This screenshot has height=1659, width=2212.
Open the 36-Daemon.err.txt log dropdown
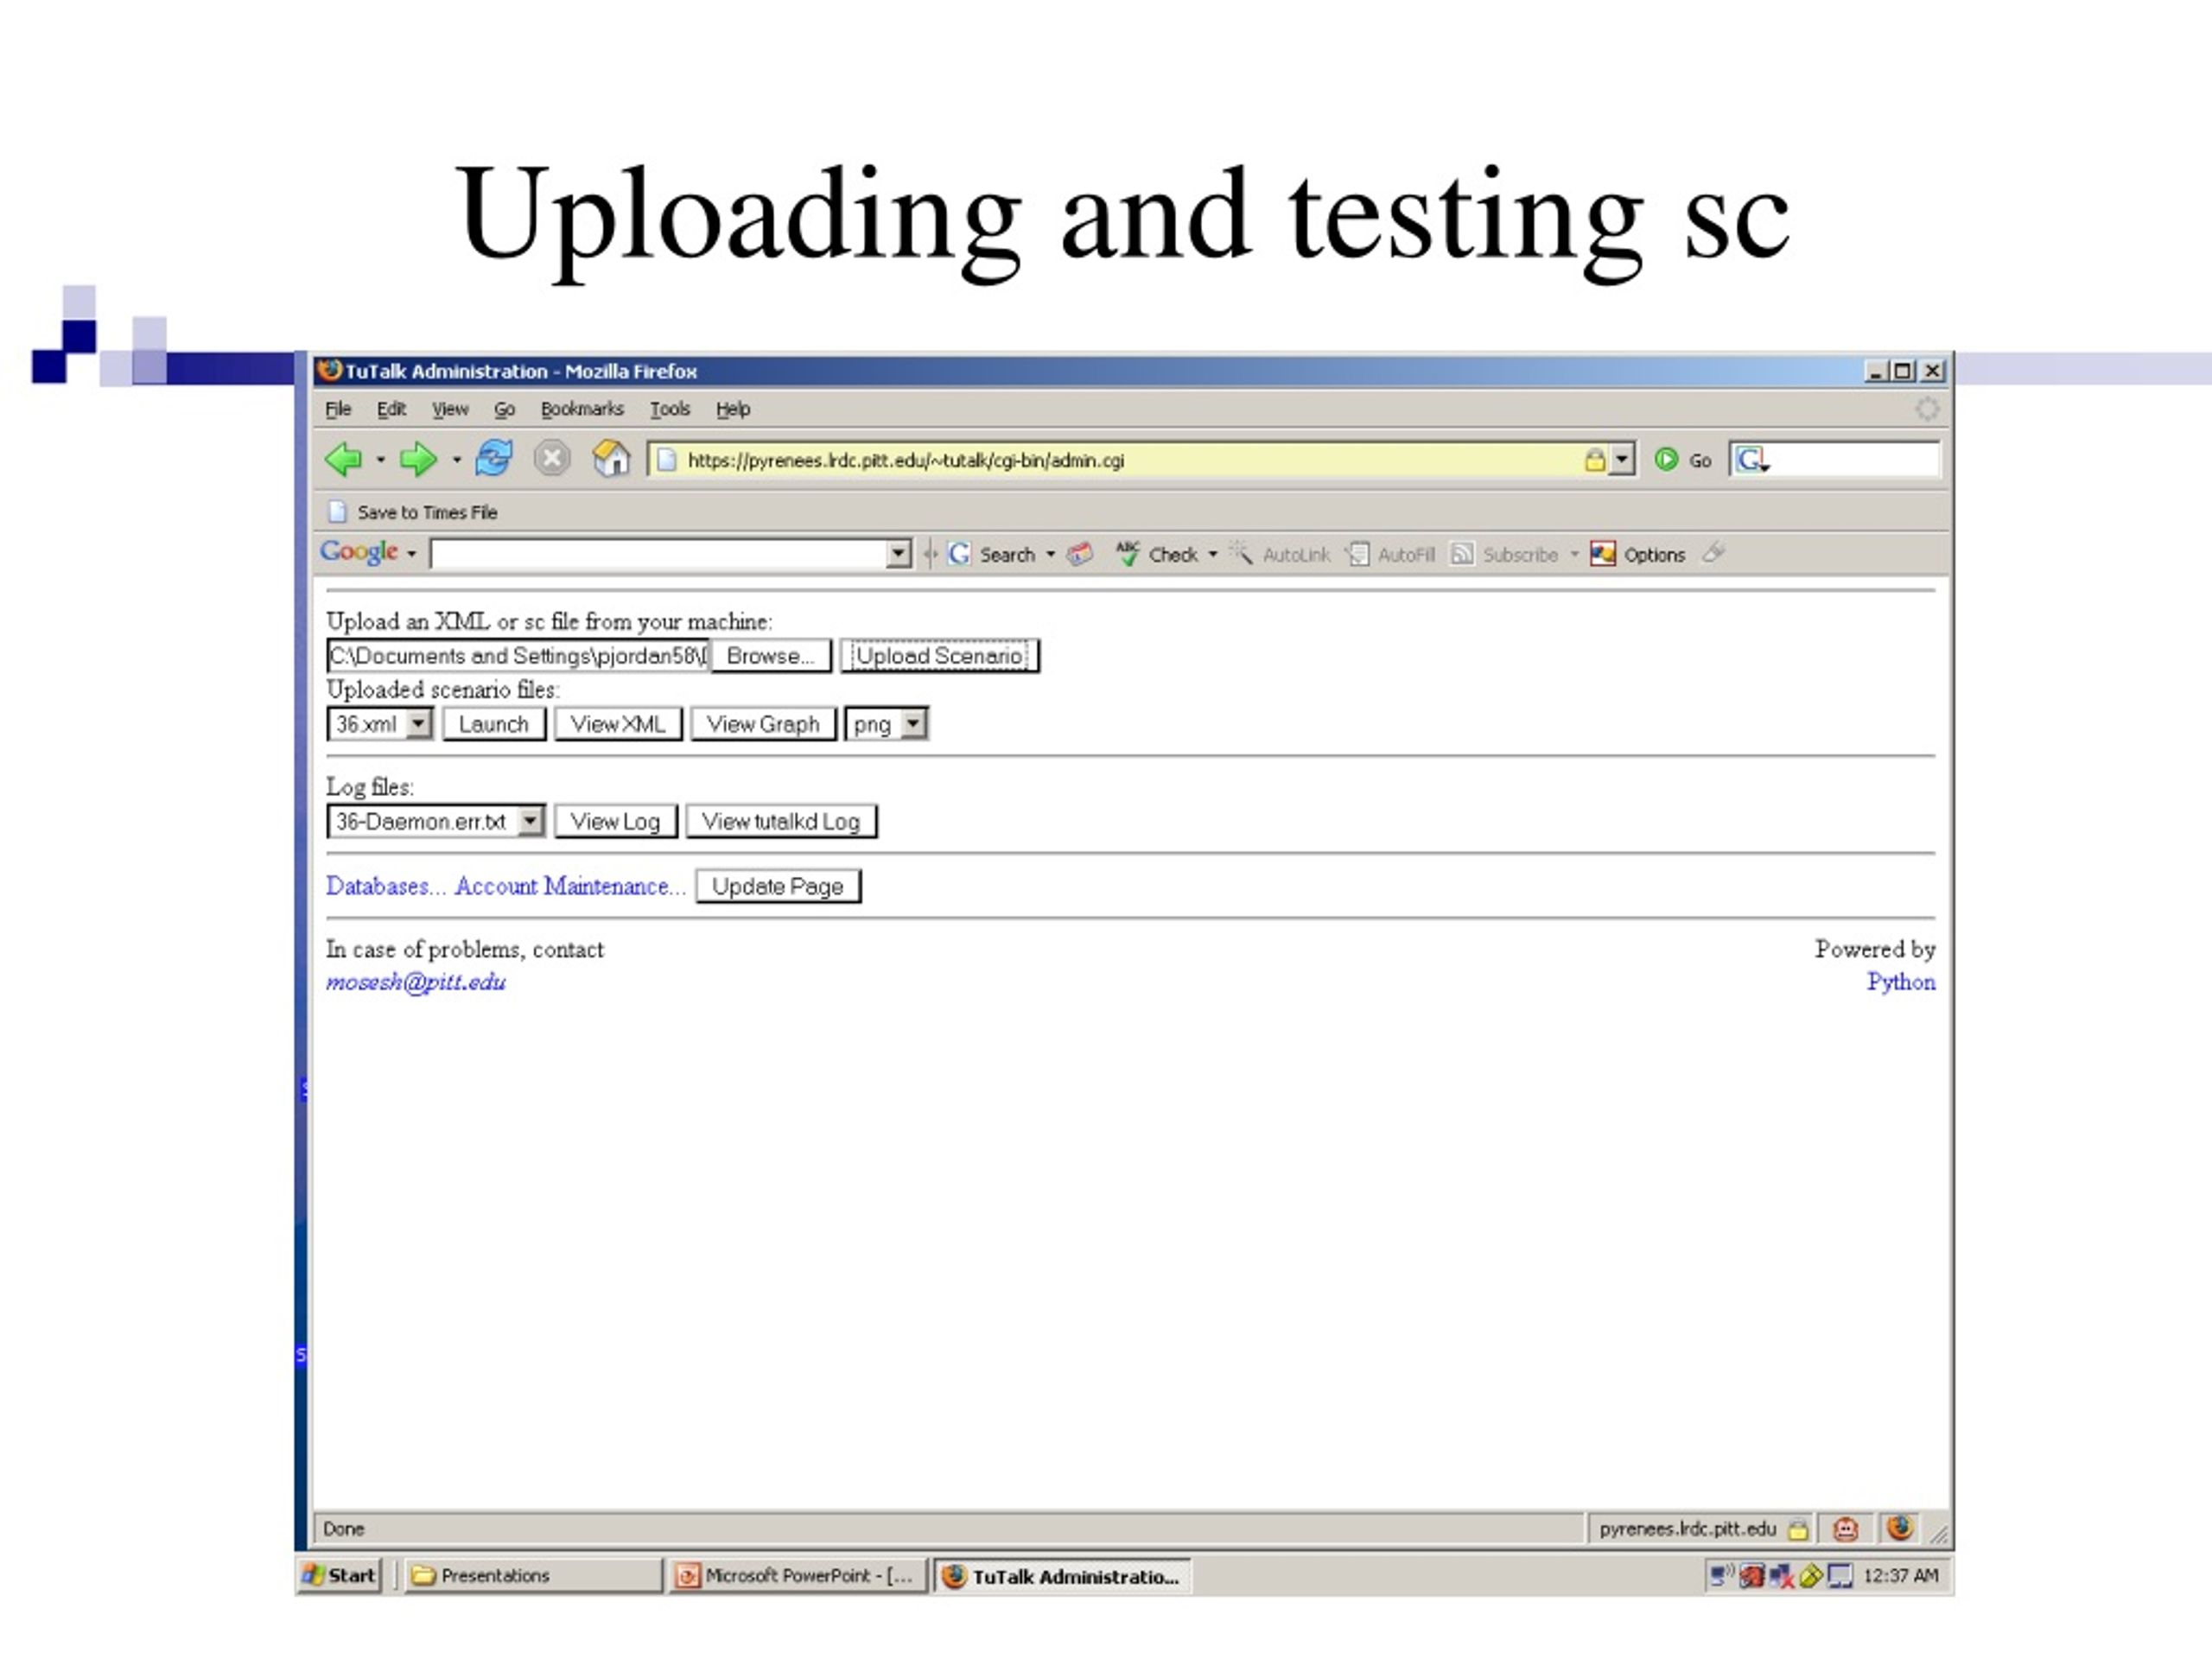[435, 822]
